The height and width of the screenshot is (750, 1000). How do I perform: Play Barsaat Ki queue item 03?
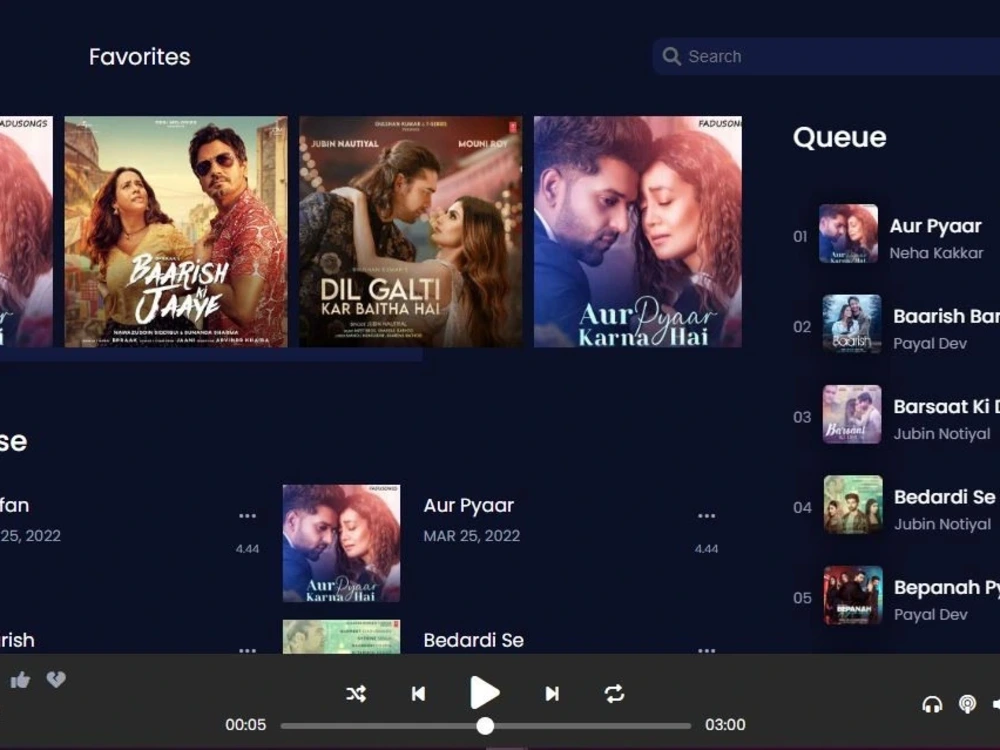tap(895, 415)
